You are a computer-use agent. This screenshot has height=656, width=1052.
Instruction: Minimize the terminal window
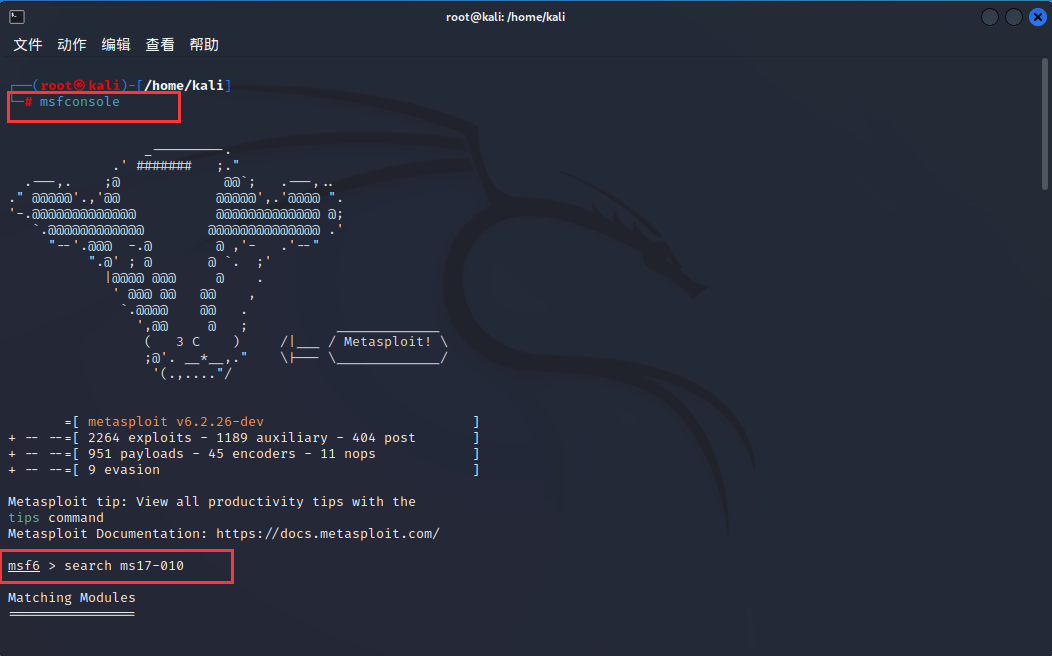[990, 17]
